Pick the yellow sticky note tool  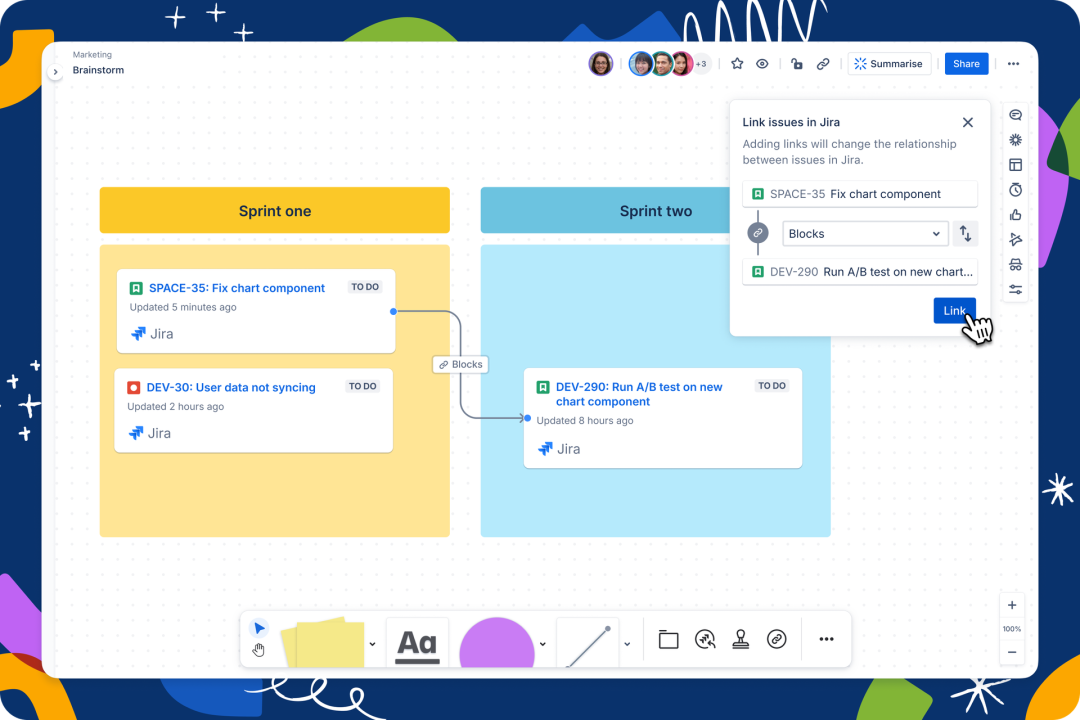point(323,642)
